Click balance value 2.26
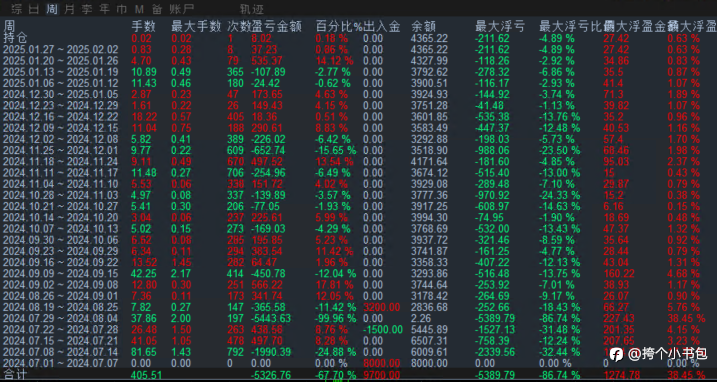The width and height of the screenshot is (717, 382). [420, 318]
